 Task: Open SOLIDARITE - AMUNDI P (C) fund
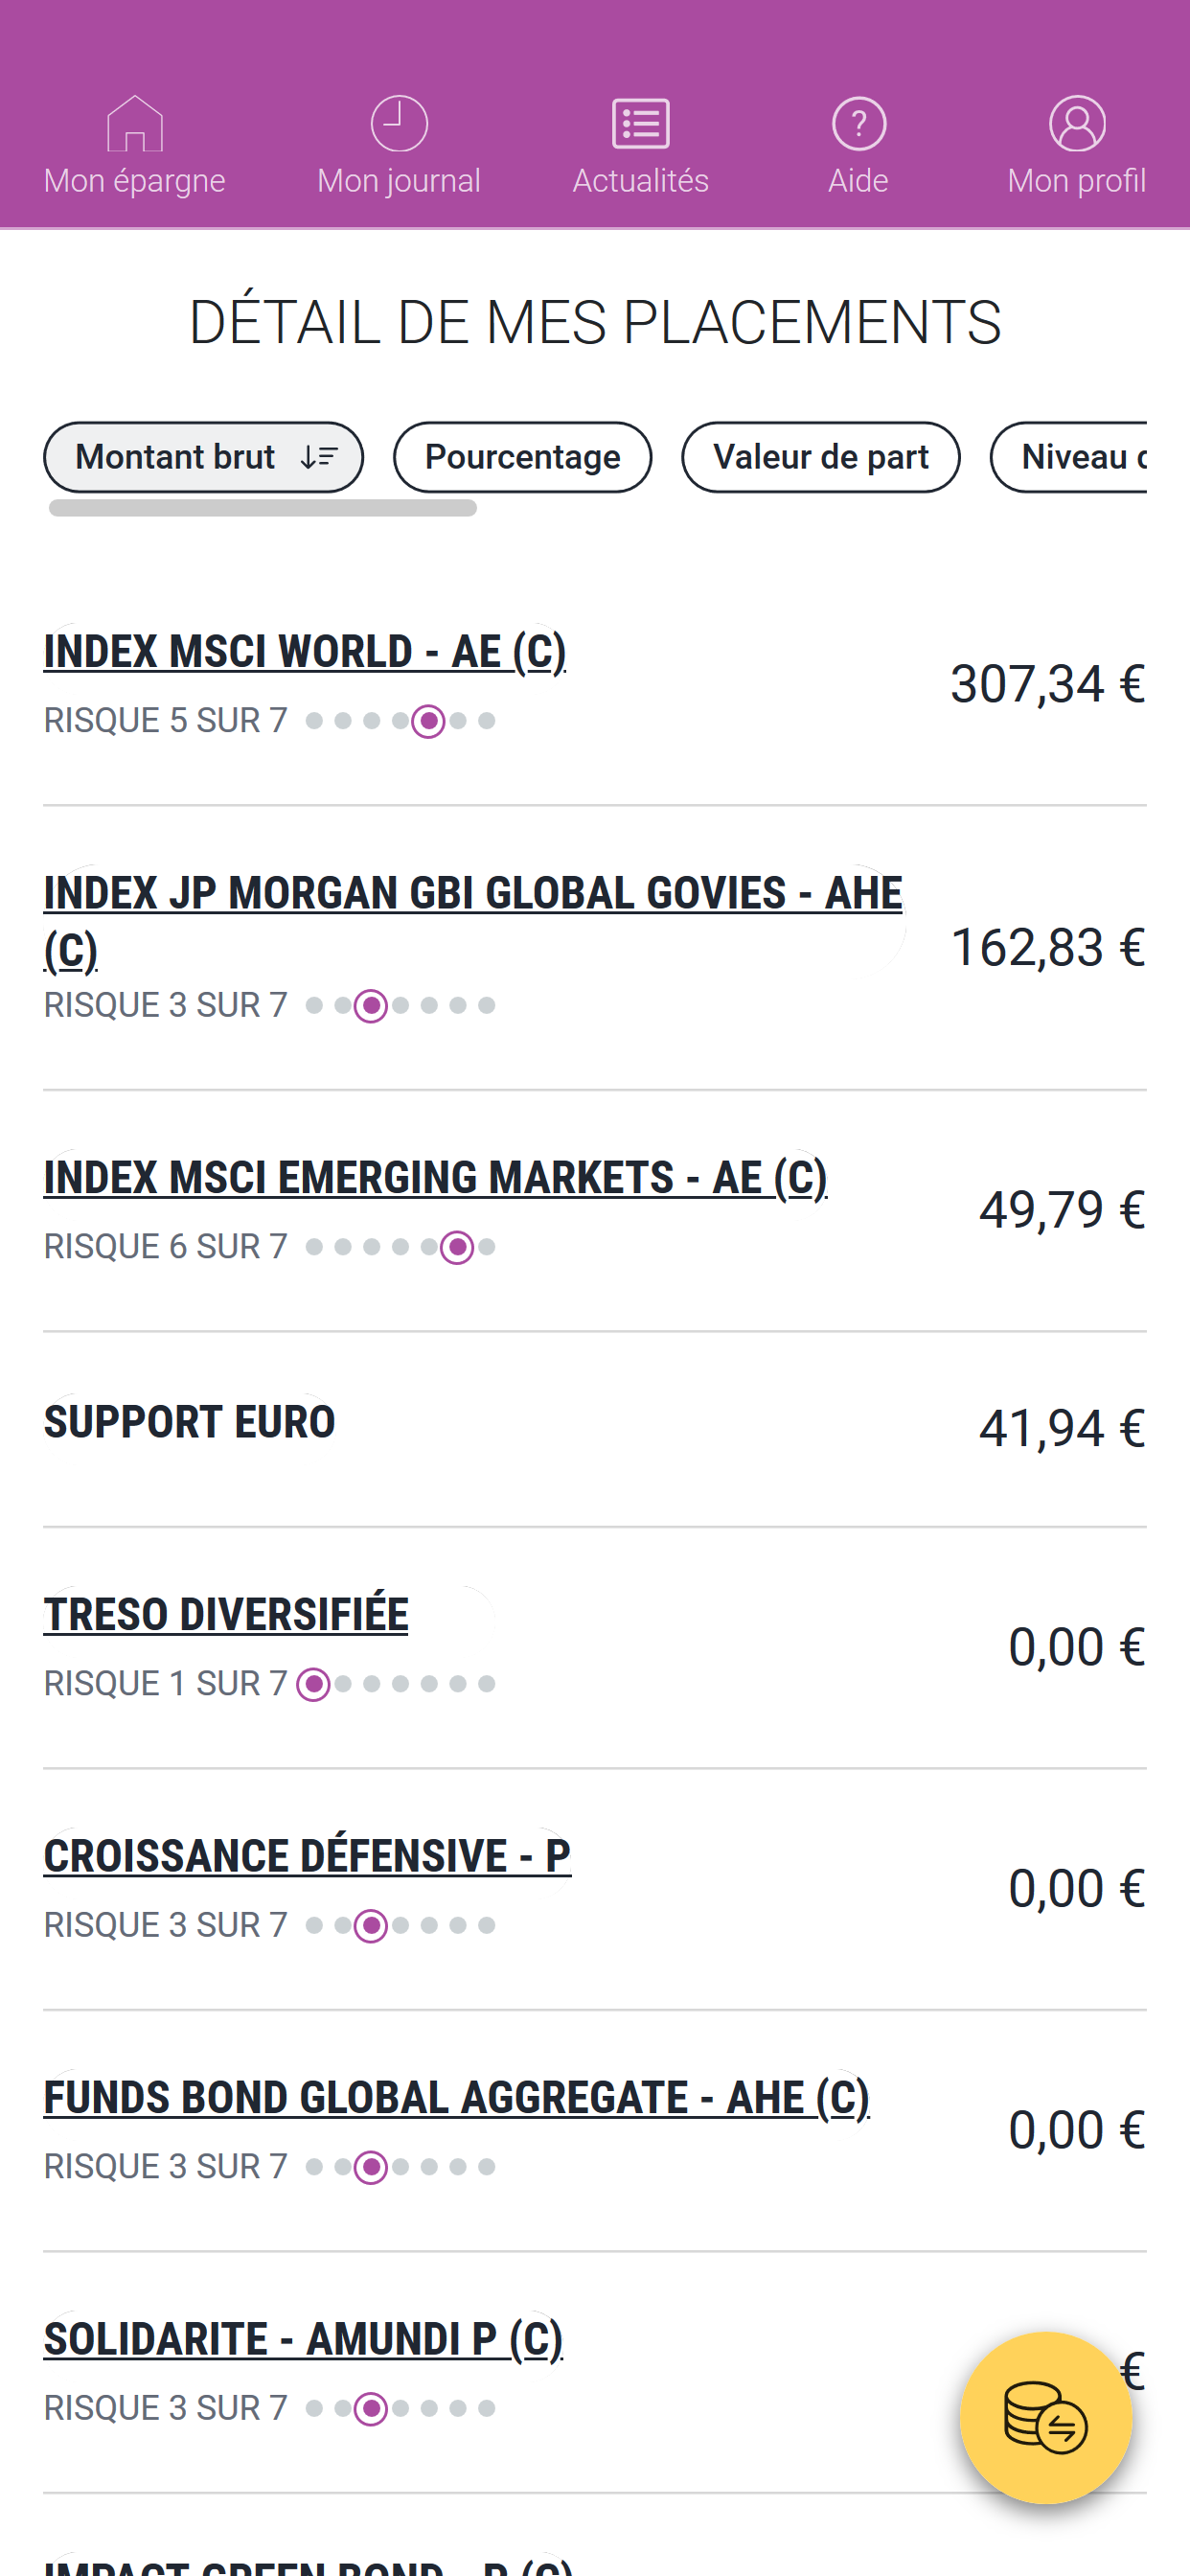click(303, 2338)
